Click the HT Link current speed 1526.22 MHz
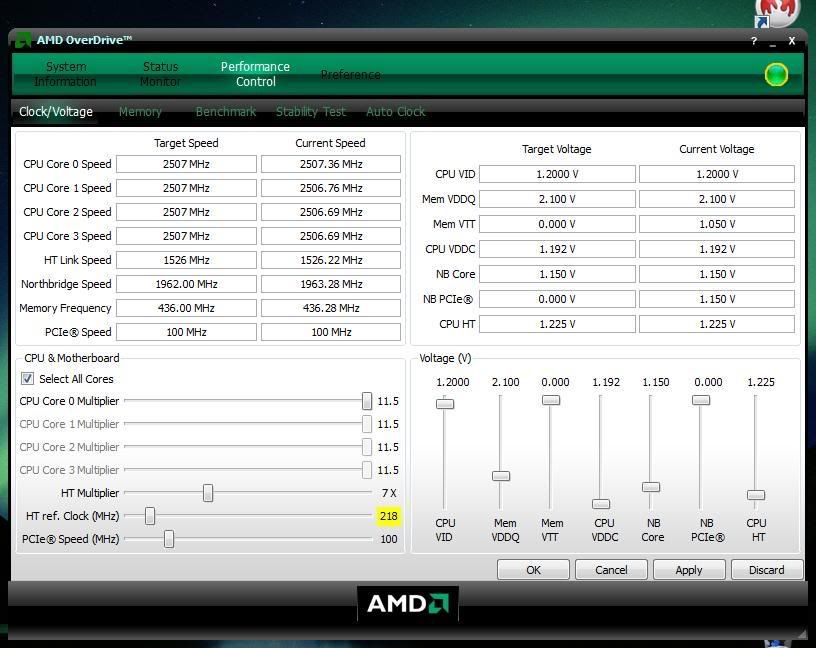816x648 pixels. pos(331,260)
